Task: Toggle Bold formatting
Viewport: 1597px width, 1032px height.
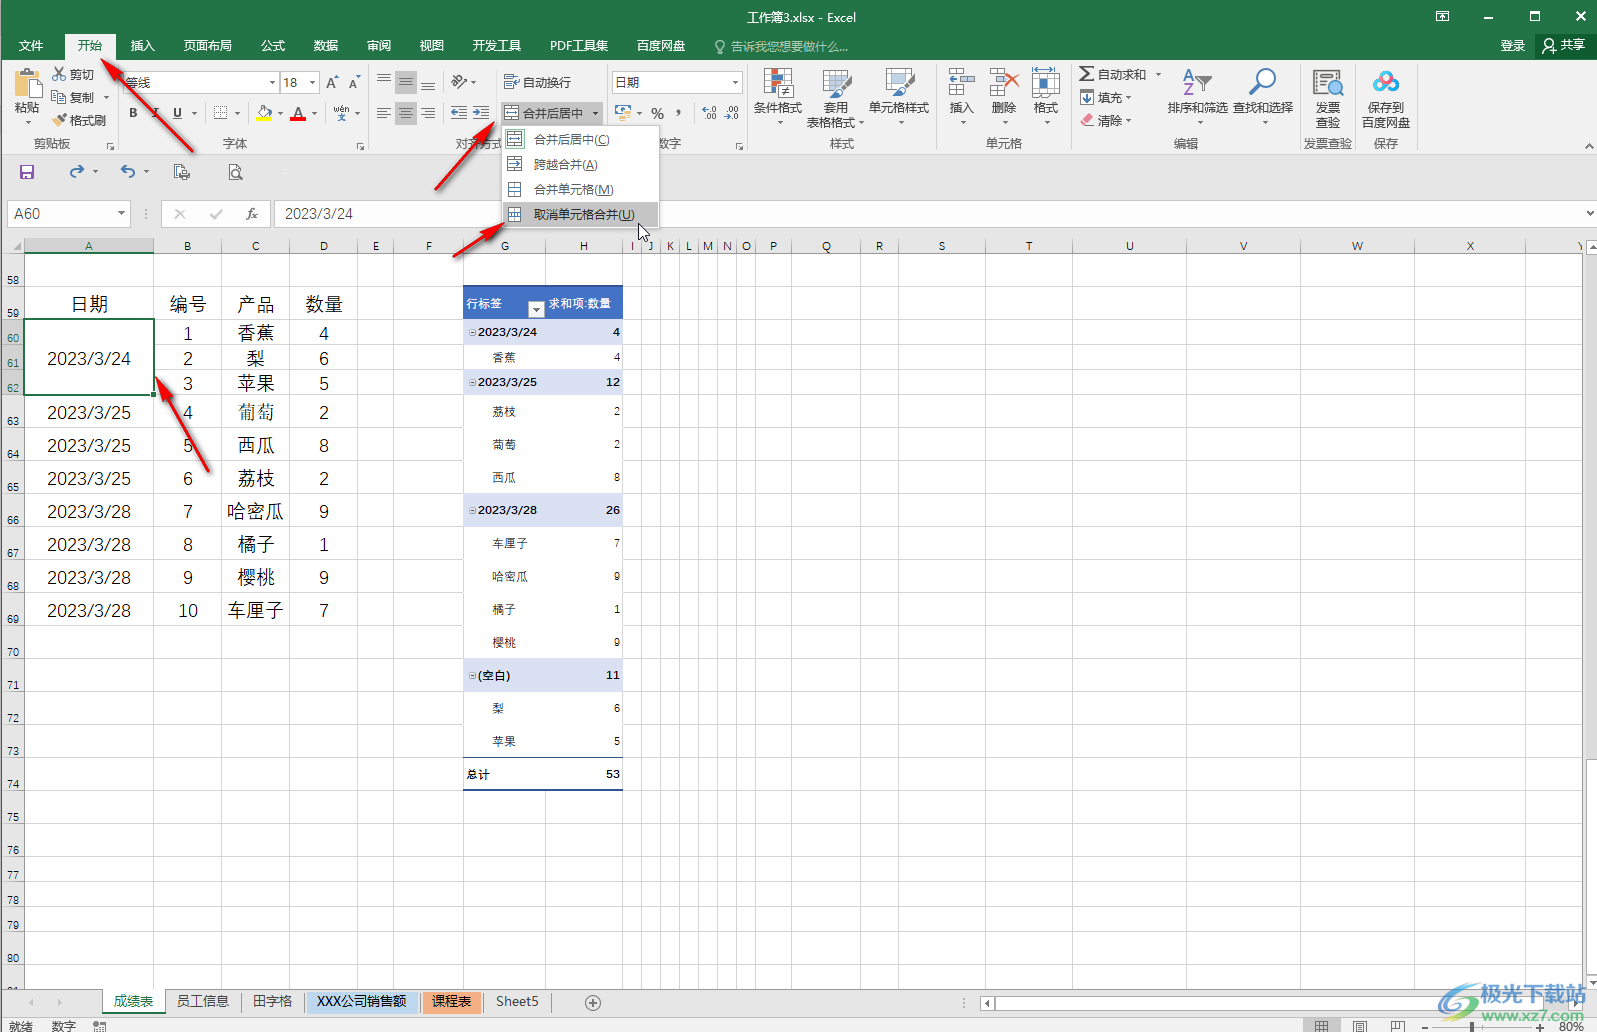Action: tap(133, 113)
